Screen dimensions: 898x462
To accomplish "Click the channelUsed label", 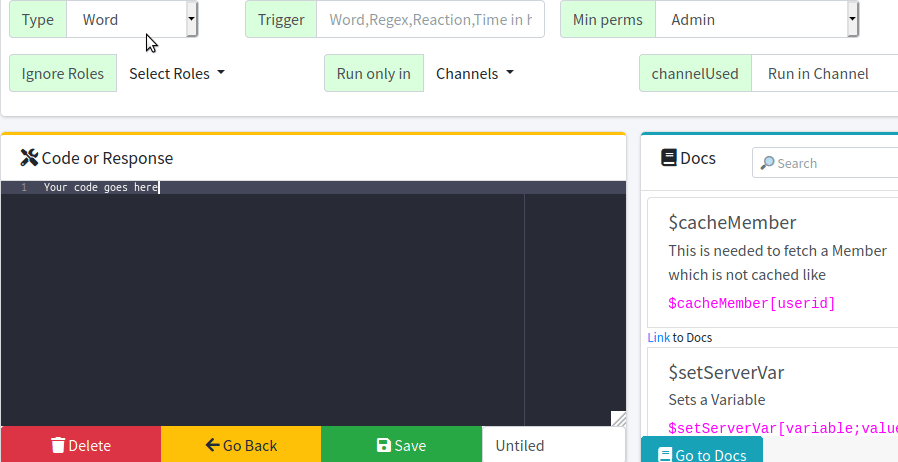I will [695, 73].
